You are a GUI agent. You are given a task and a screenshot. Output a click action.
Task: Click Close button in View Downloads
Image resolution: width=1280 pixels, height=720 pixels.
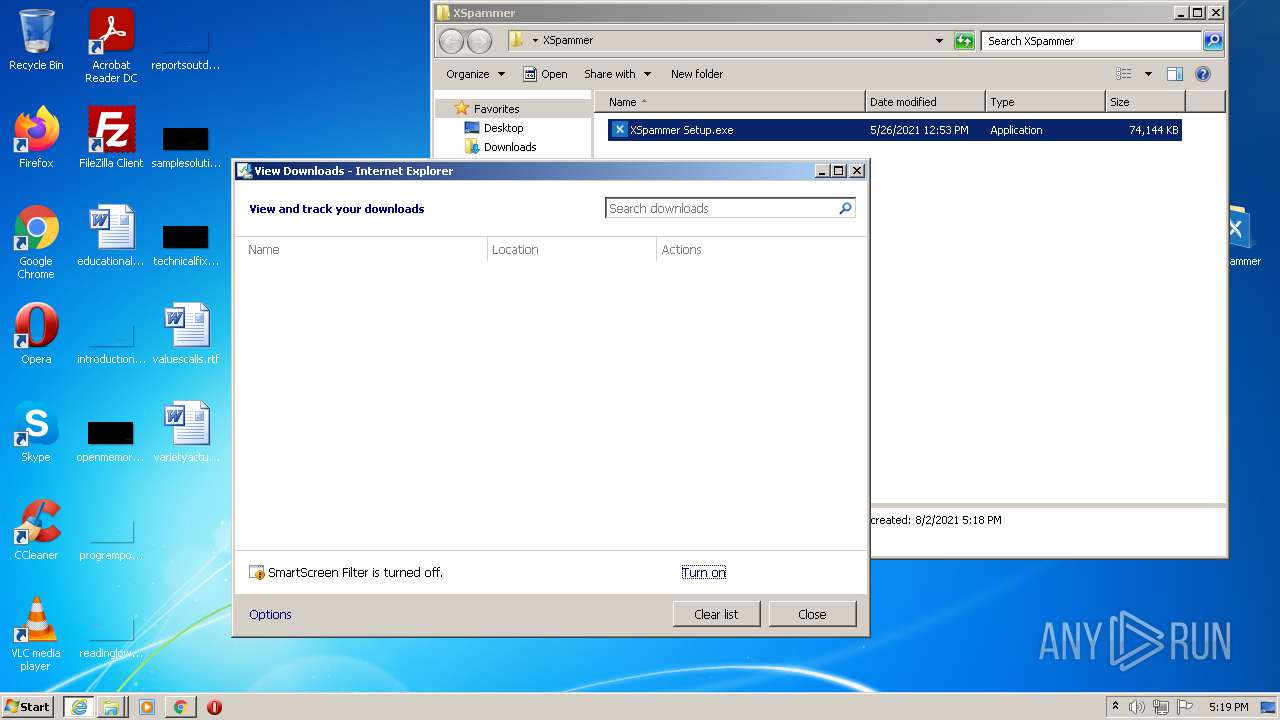pos(812,614)
